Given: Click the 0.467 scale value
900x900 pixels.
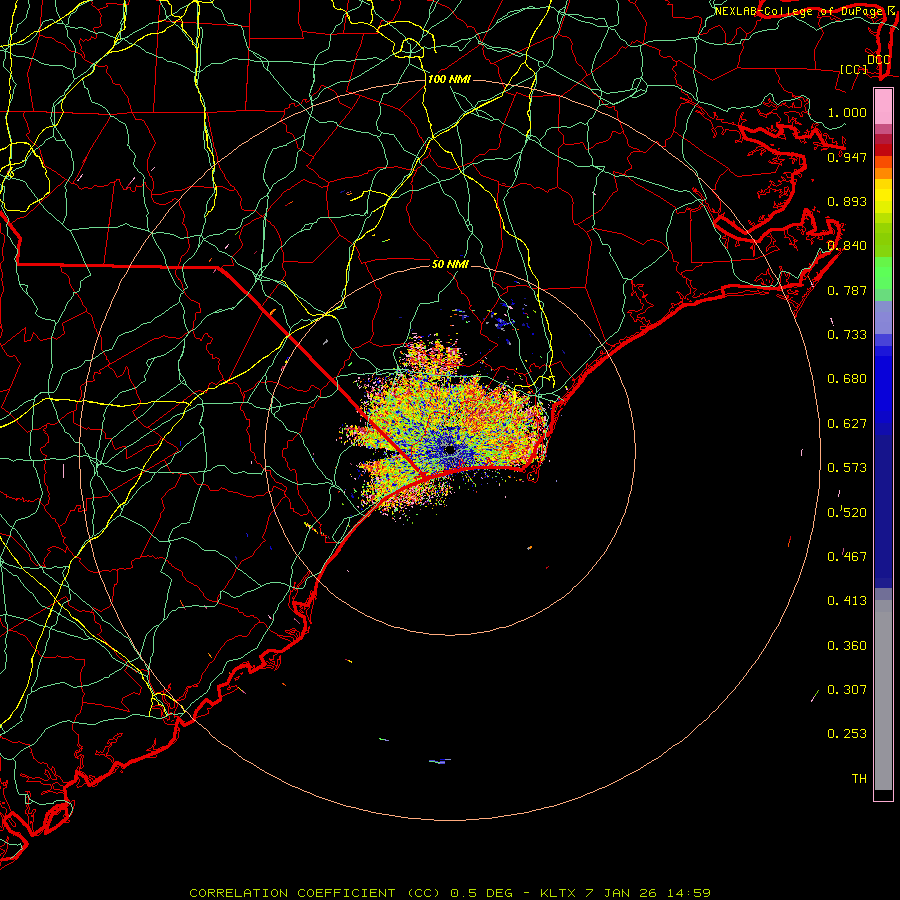Looking at the screenshot, I should click(x=847, y=556).
